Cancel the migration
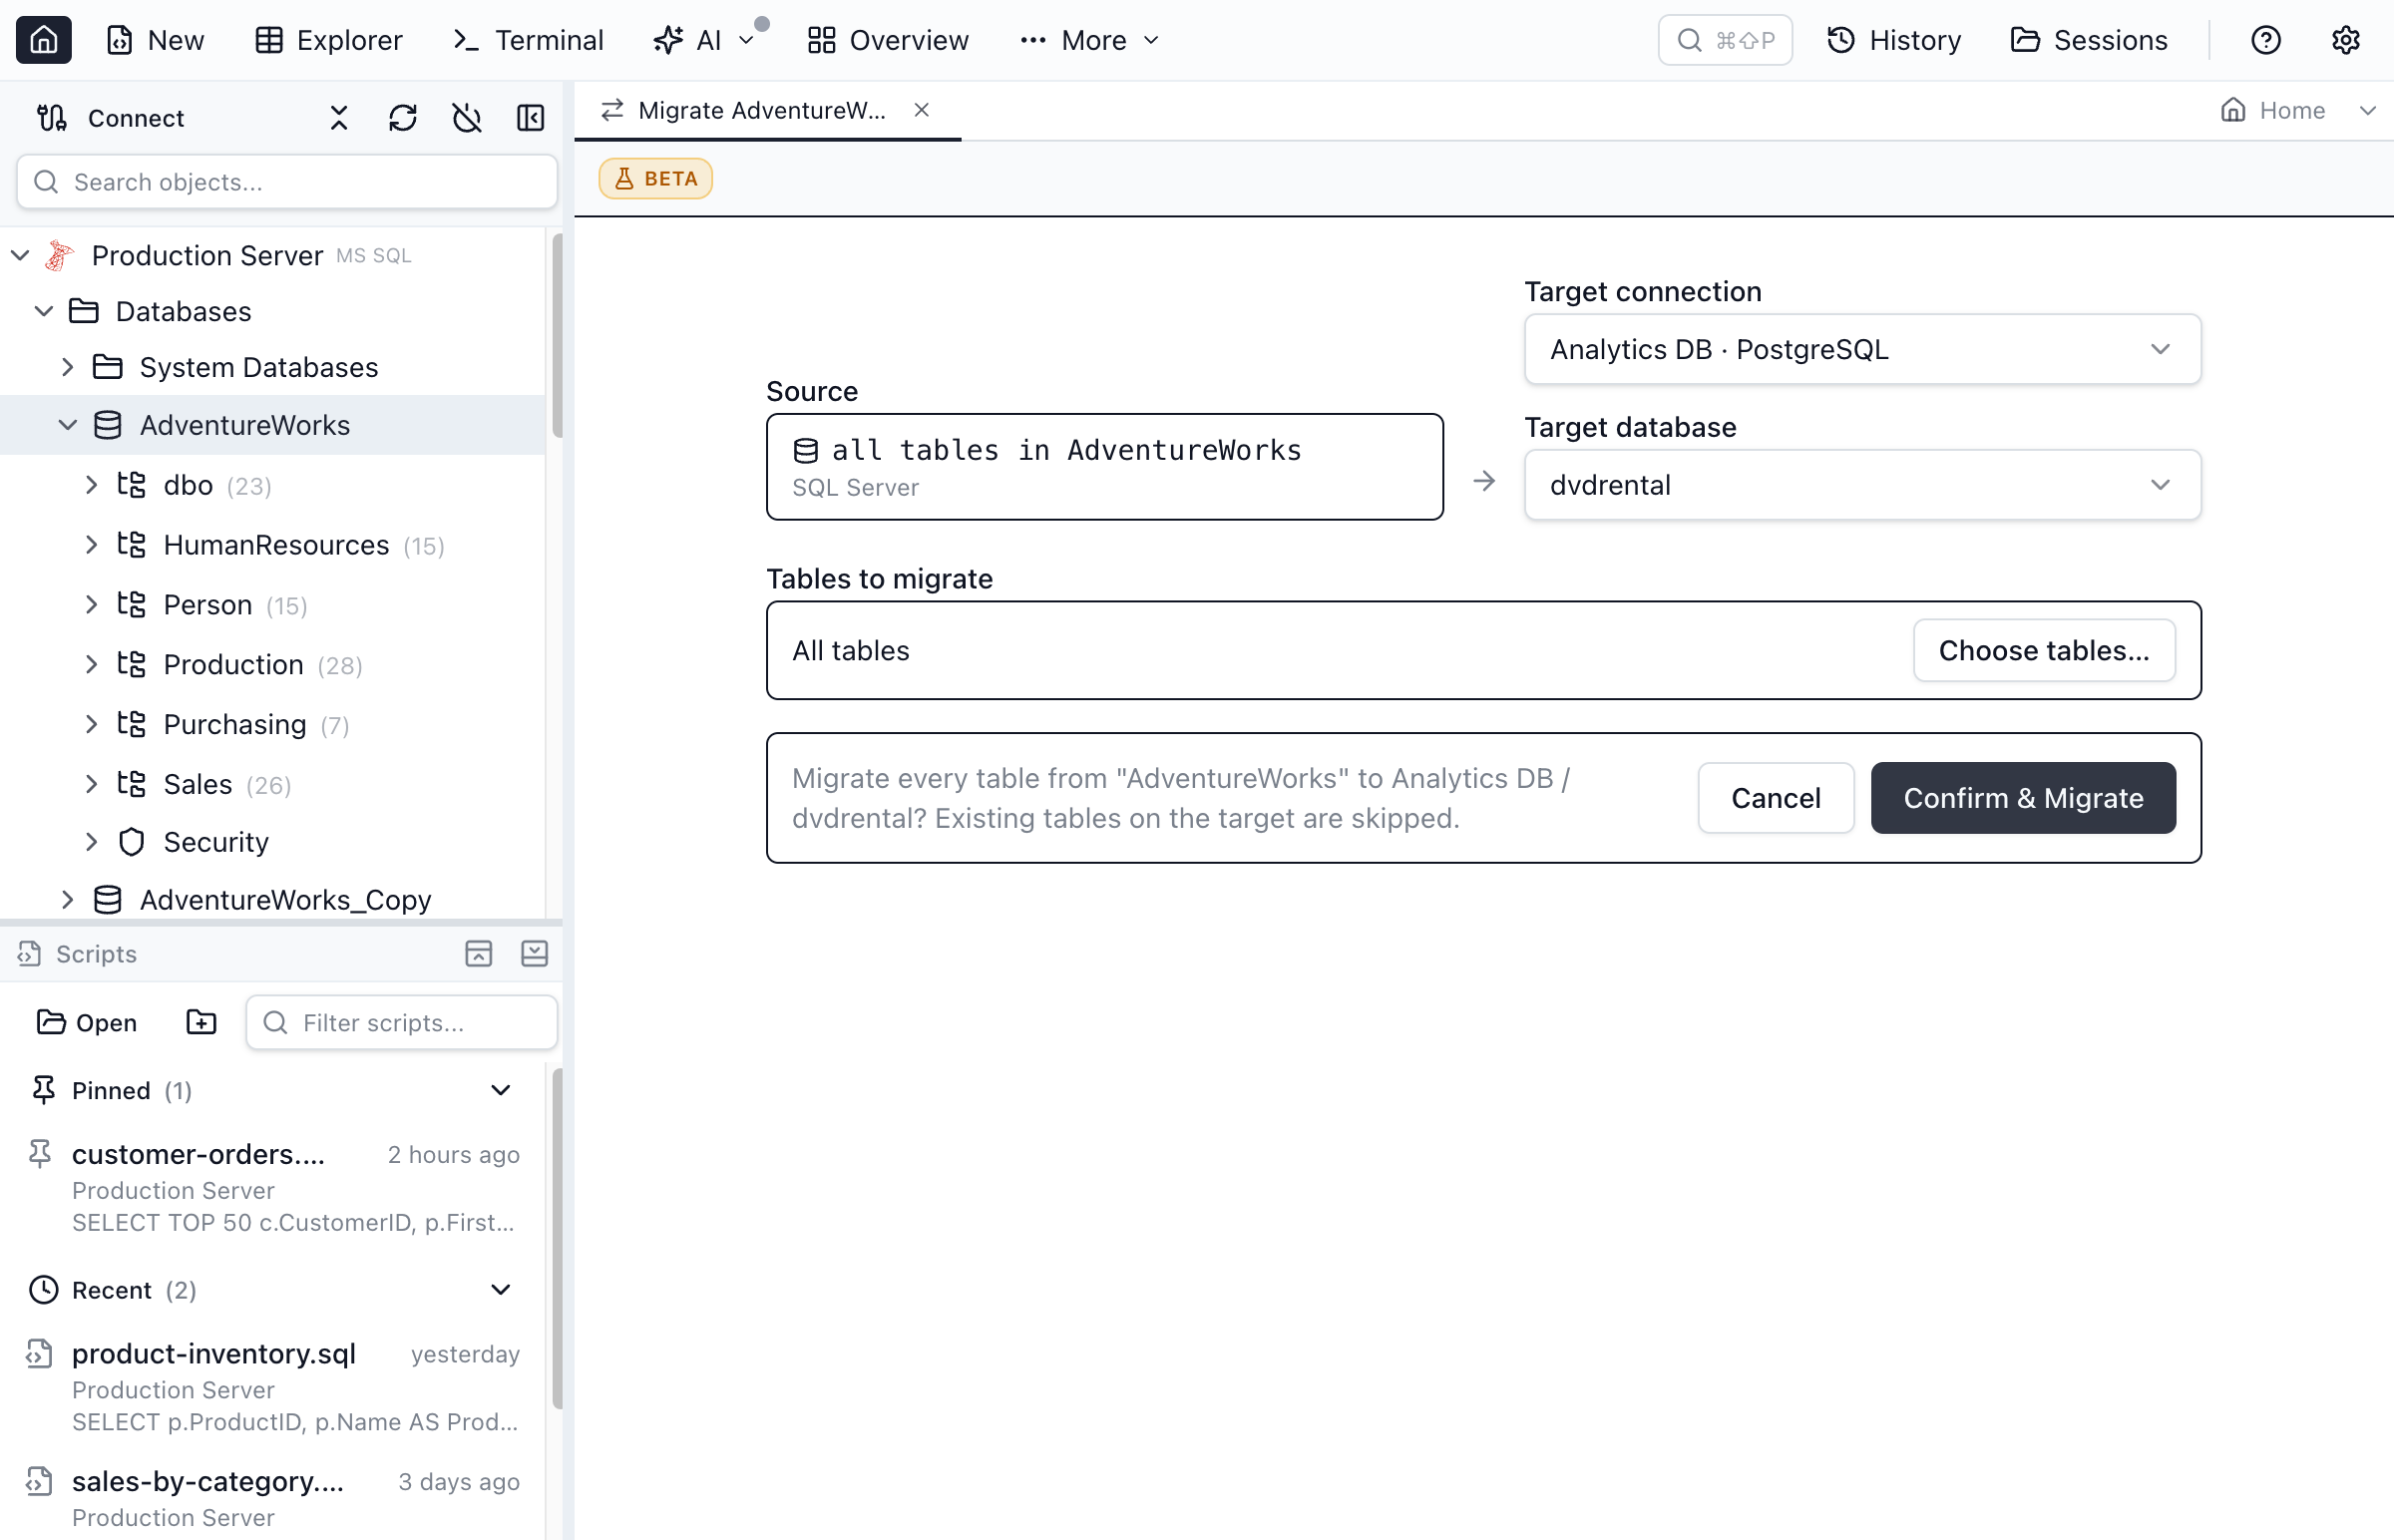 (x=1775, y=798)
